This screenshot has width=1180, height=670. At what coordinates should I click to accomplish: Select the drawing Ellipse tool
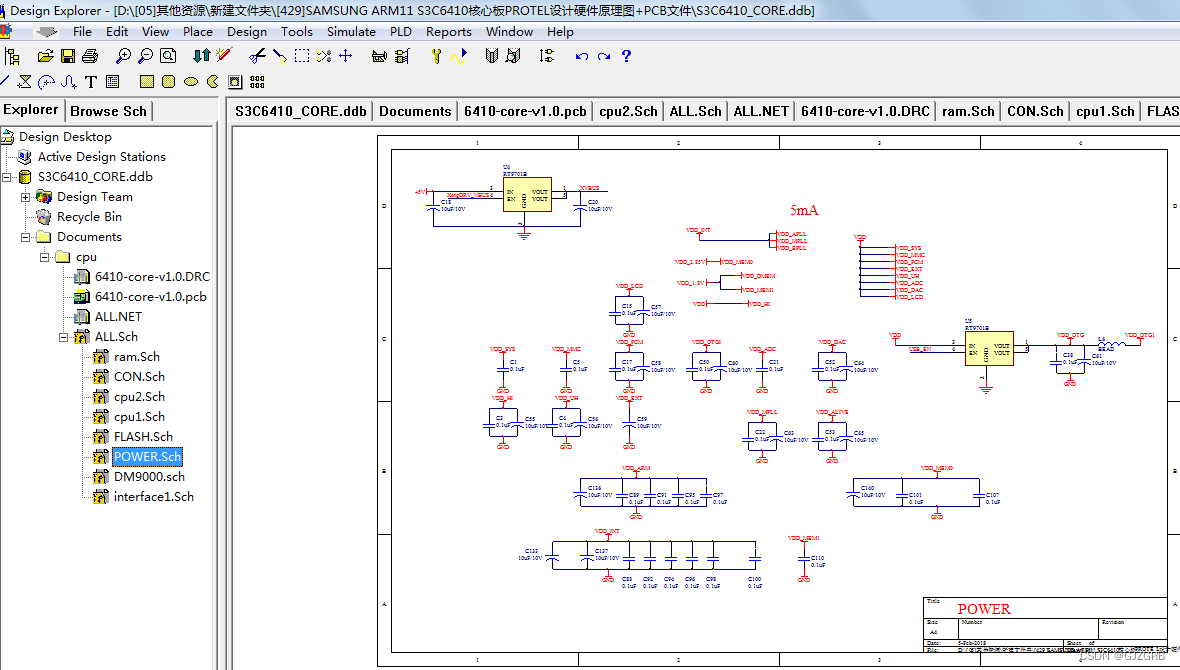click(190, 81)
